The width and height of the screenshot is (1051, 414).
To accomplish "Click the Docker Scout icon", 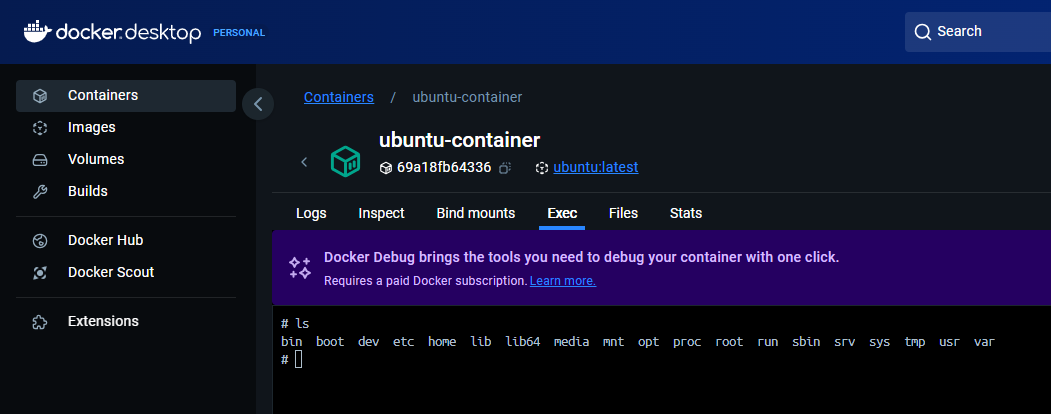I will coord(40,273).
